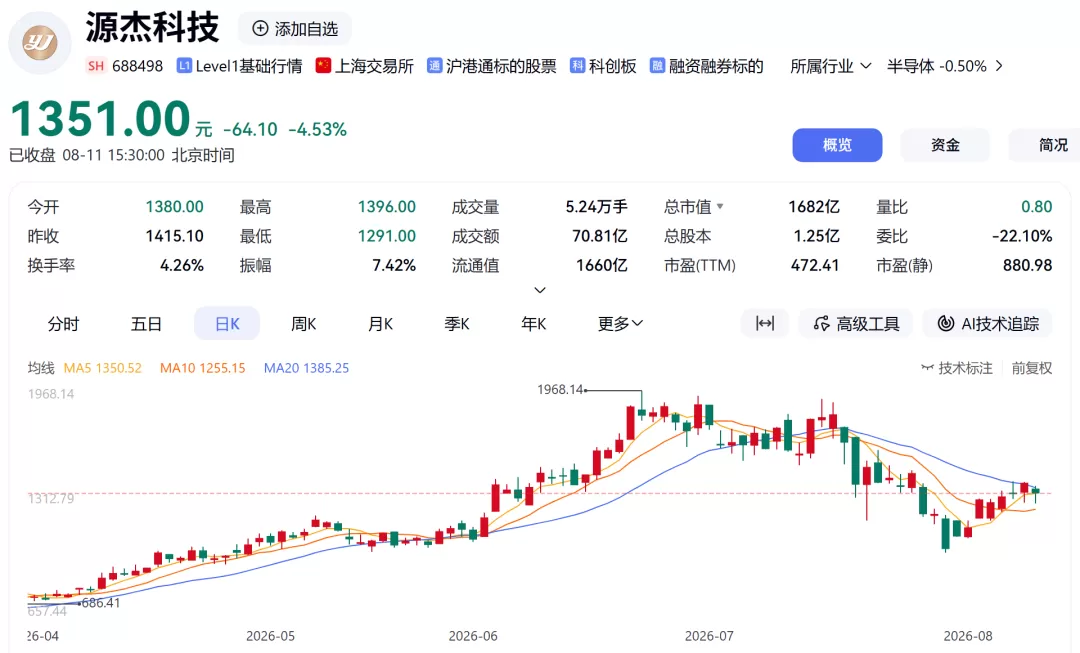
Task: Click the 1312.79 reference price label
Action: 50,498
